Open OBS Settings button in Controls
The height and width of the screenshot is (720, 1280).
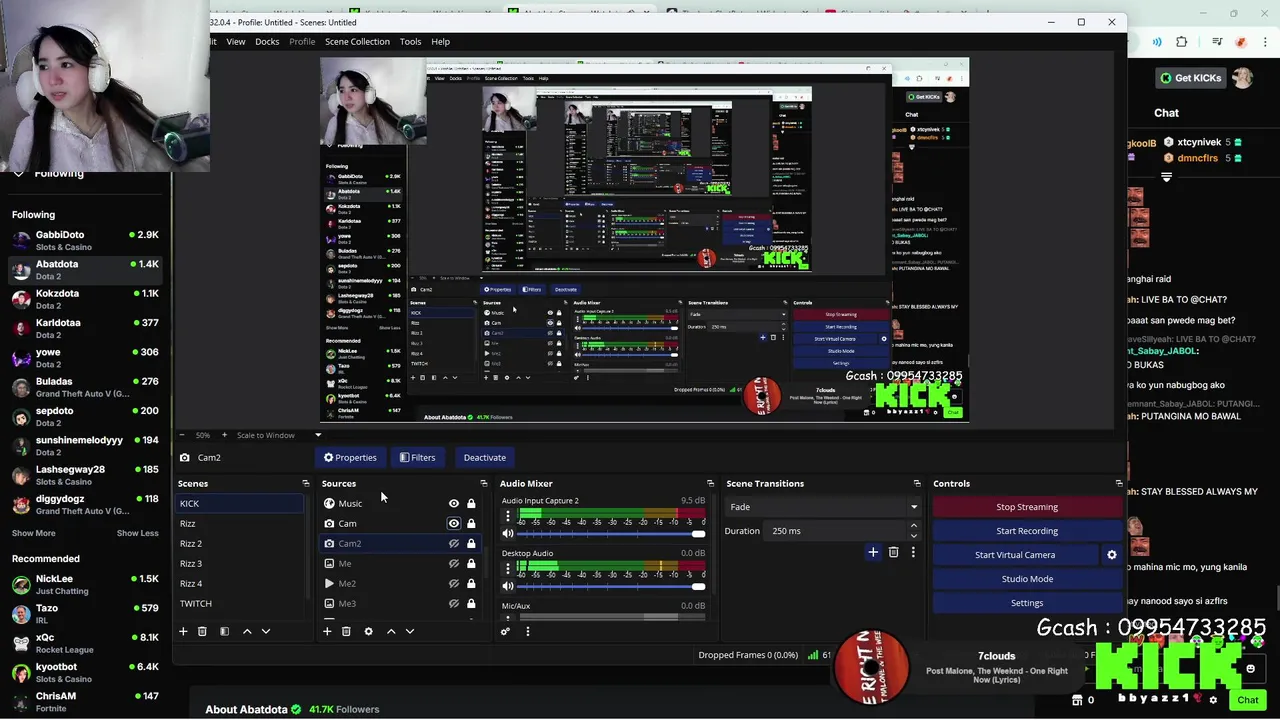pyautogui.click(x=1027, y=603)
